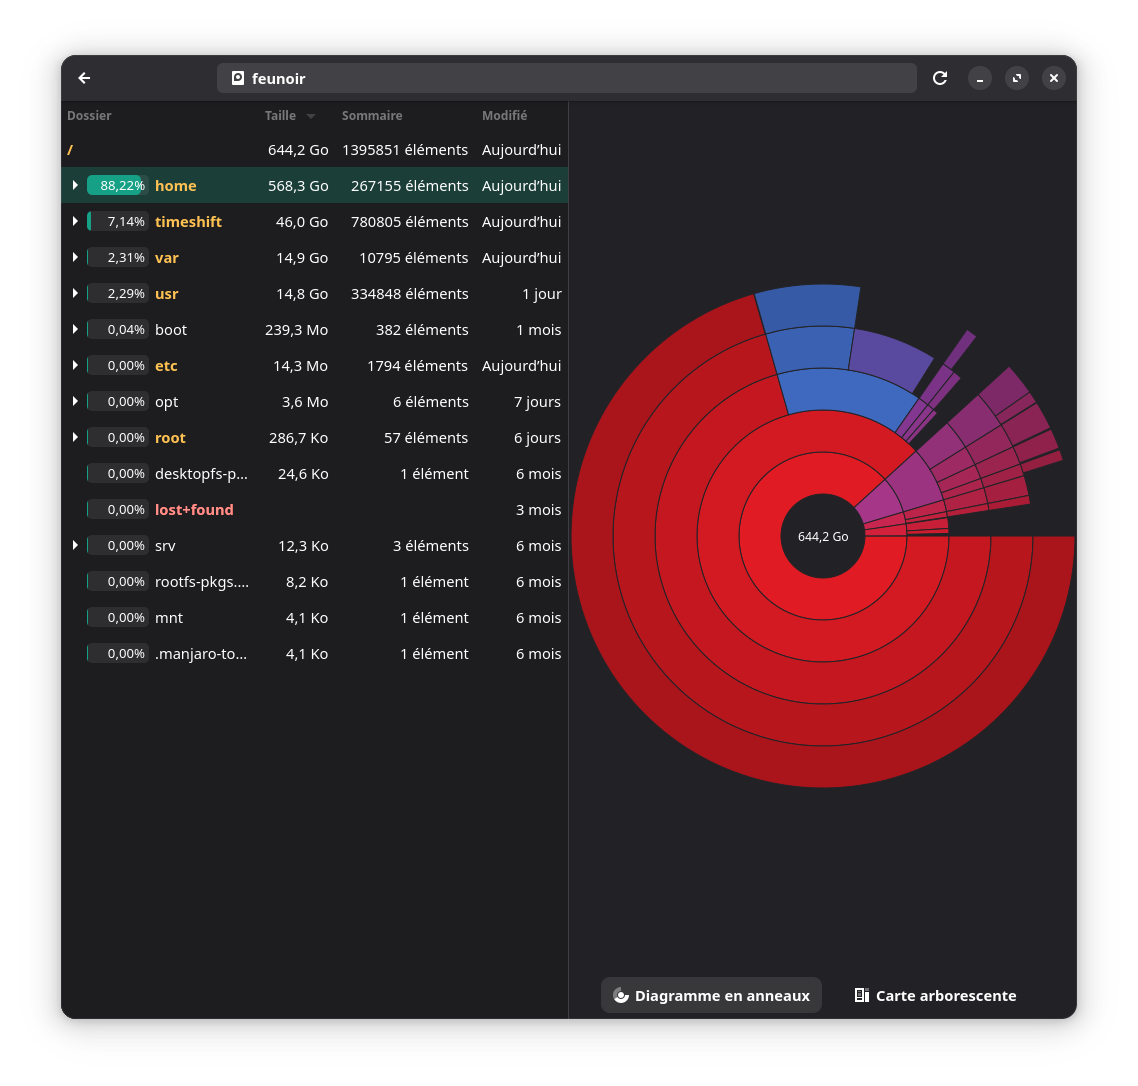Expand the timeshift folder row
The image size is (1138, 1086).
[x=75, y=221]
